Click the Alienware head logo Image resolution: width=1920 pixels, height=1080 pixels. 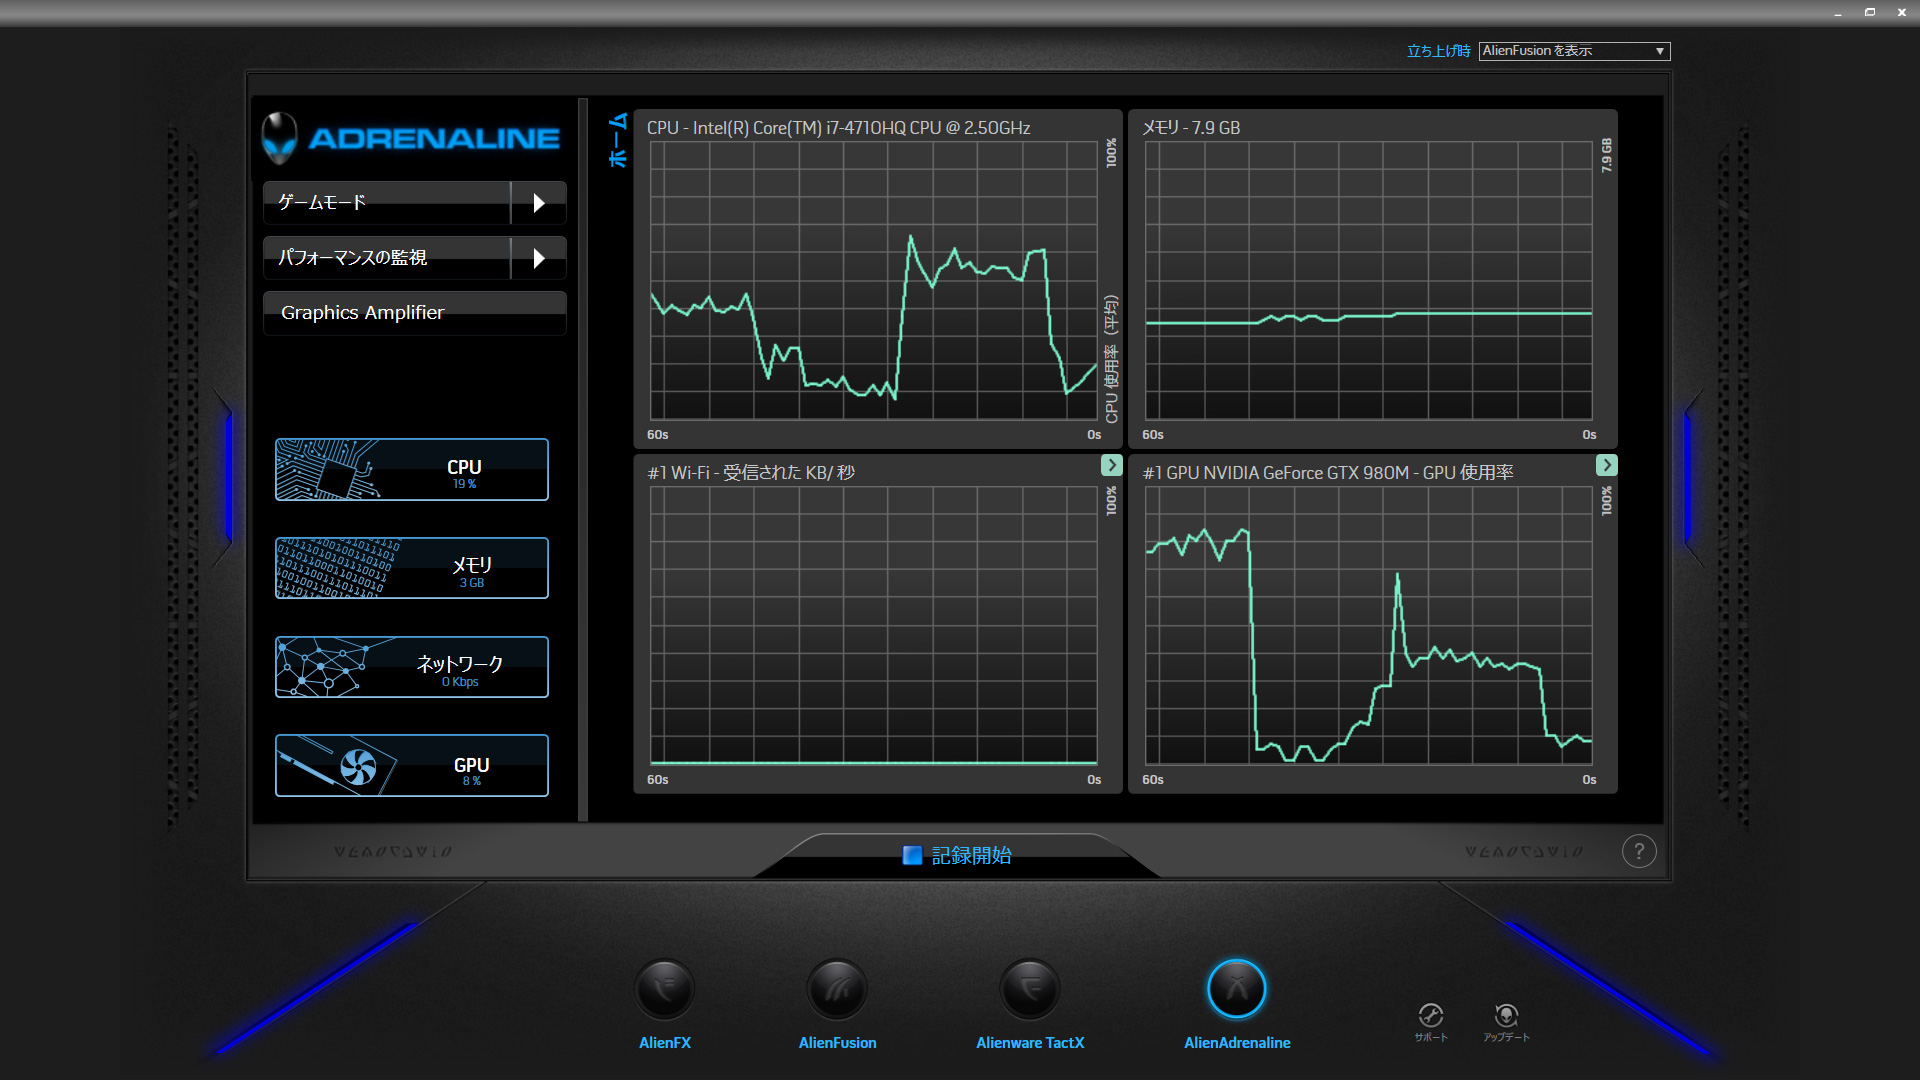click(280, 138)
